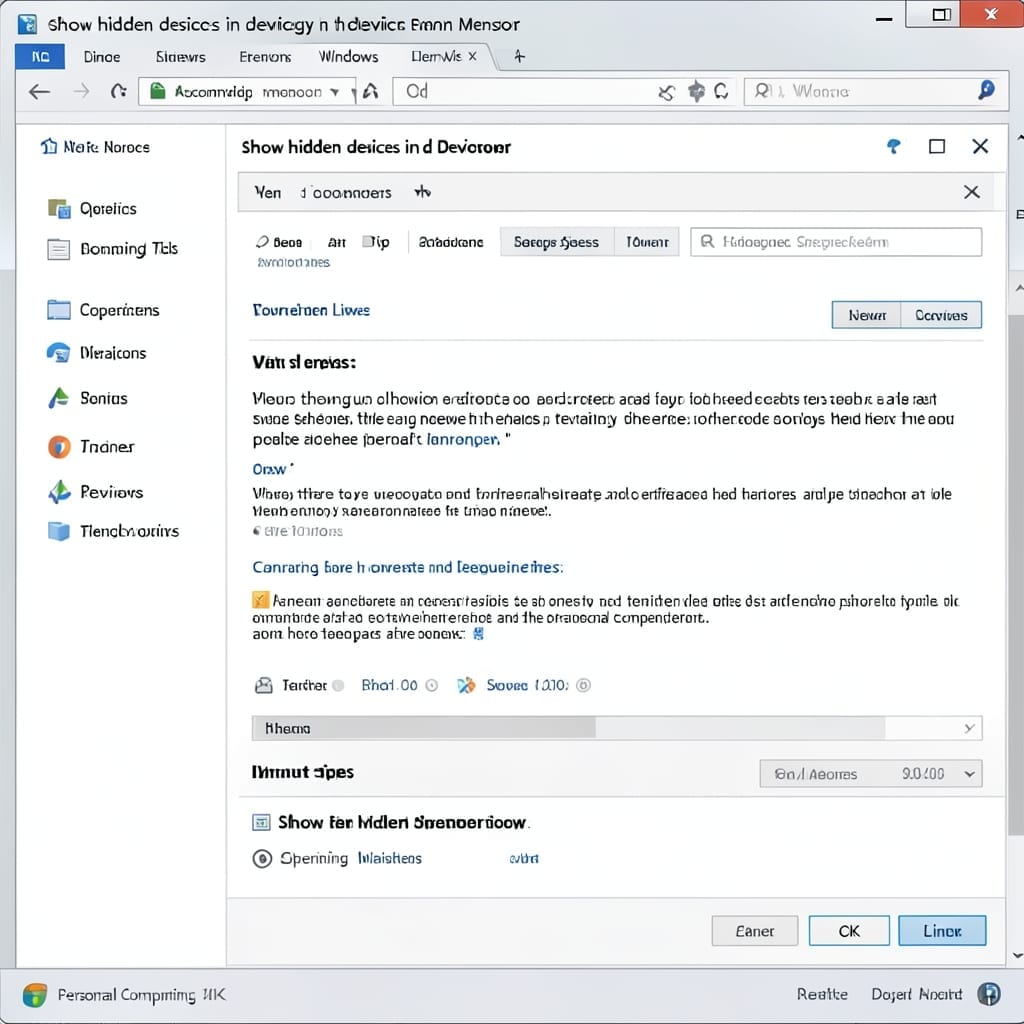
Task: Click the green lock icon in address bar
Action: (157, 91)
